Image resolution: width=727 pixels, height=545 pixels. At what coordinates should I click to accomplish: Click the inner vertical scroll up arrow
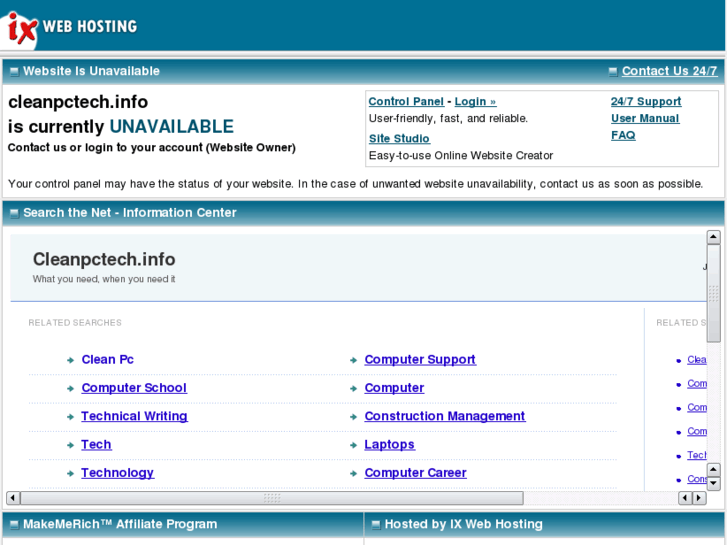[714, 470]
